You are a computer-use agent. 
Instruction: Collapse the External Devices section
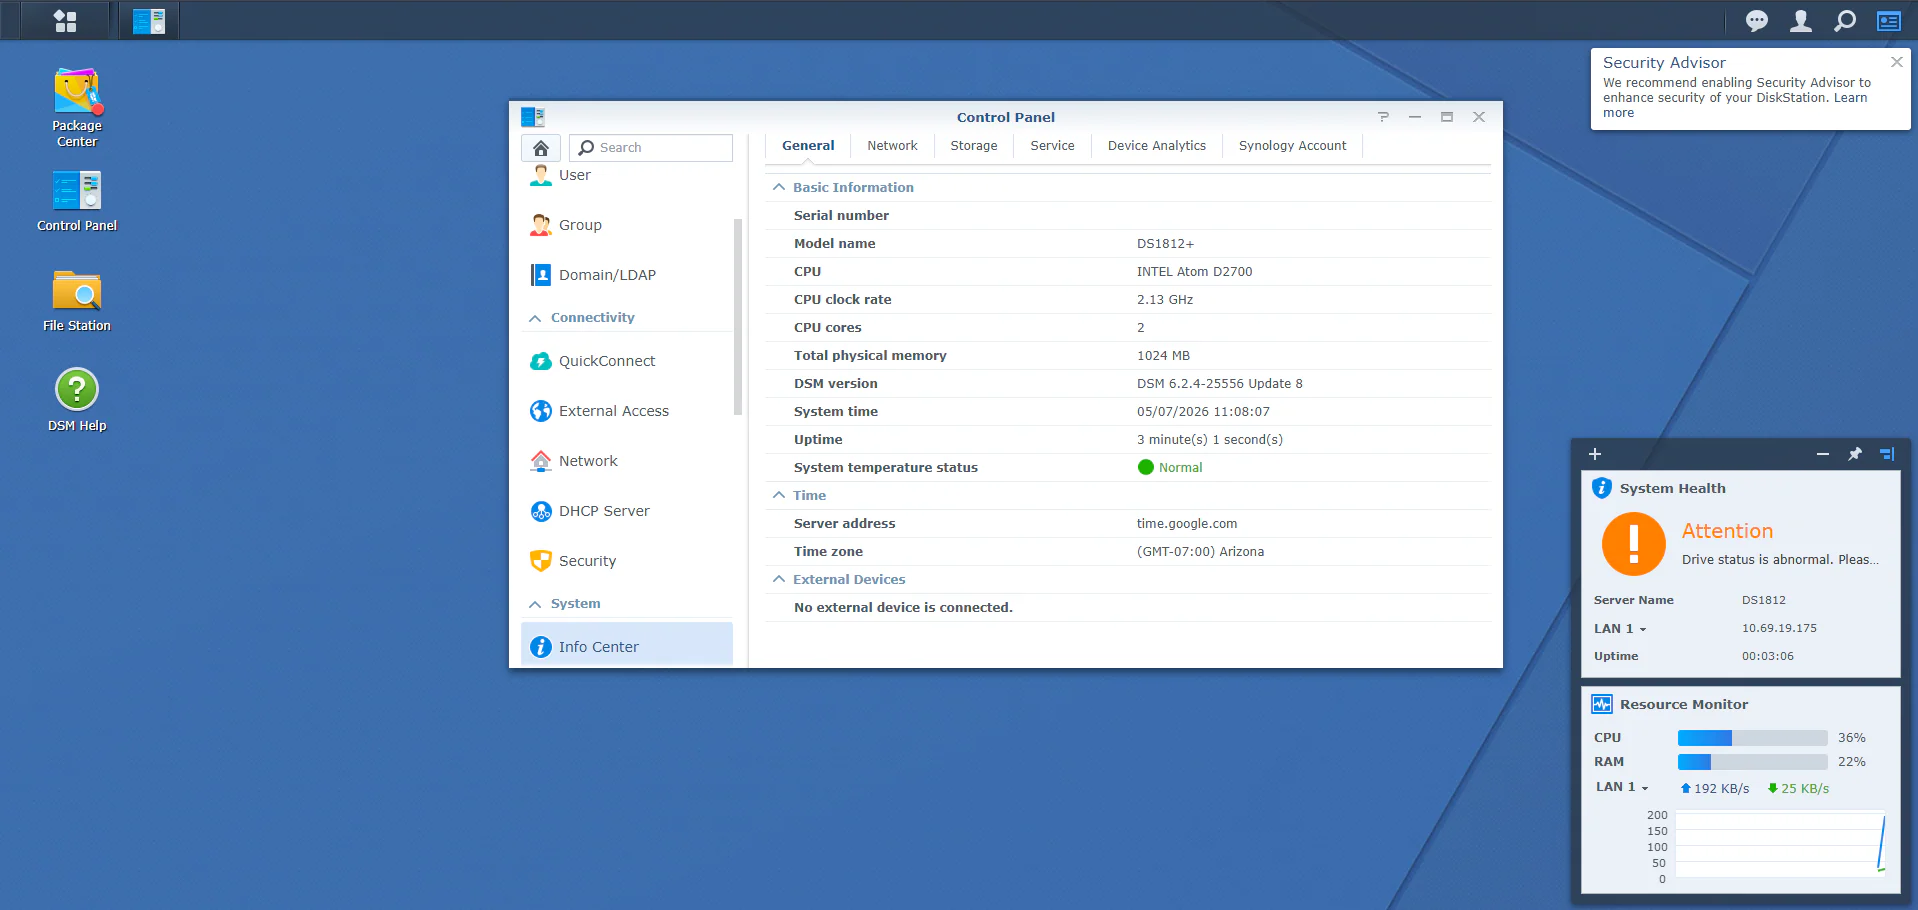779,579
